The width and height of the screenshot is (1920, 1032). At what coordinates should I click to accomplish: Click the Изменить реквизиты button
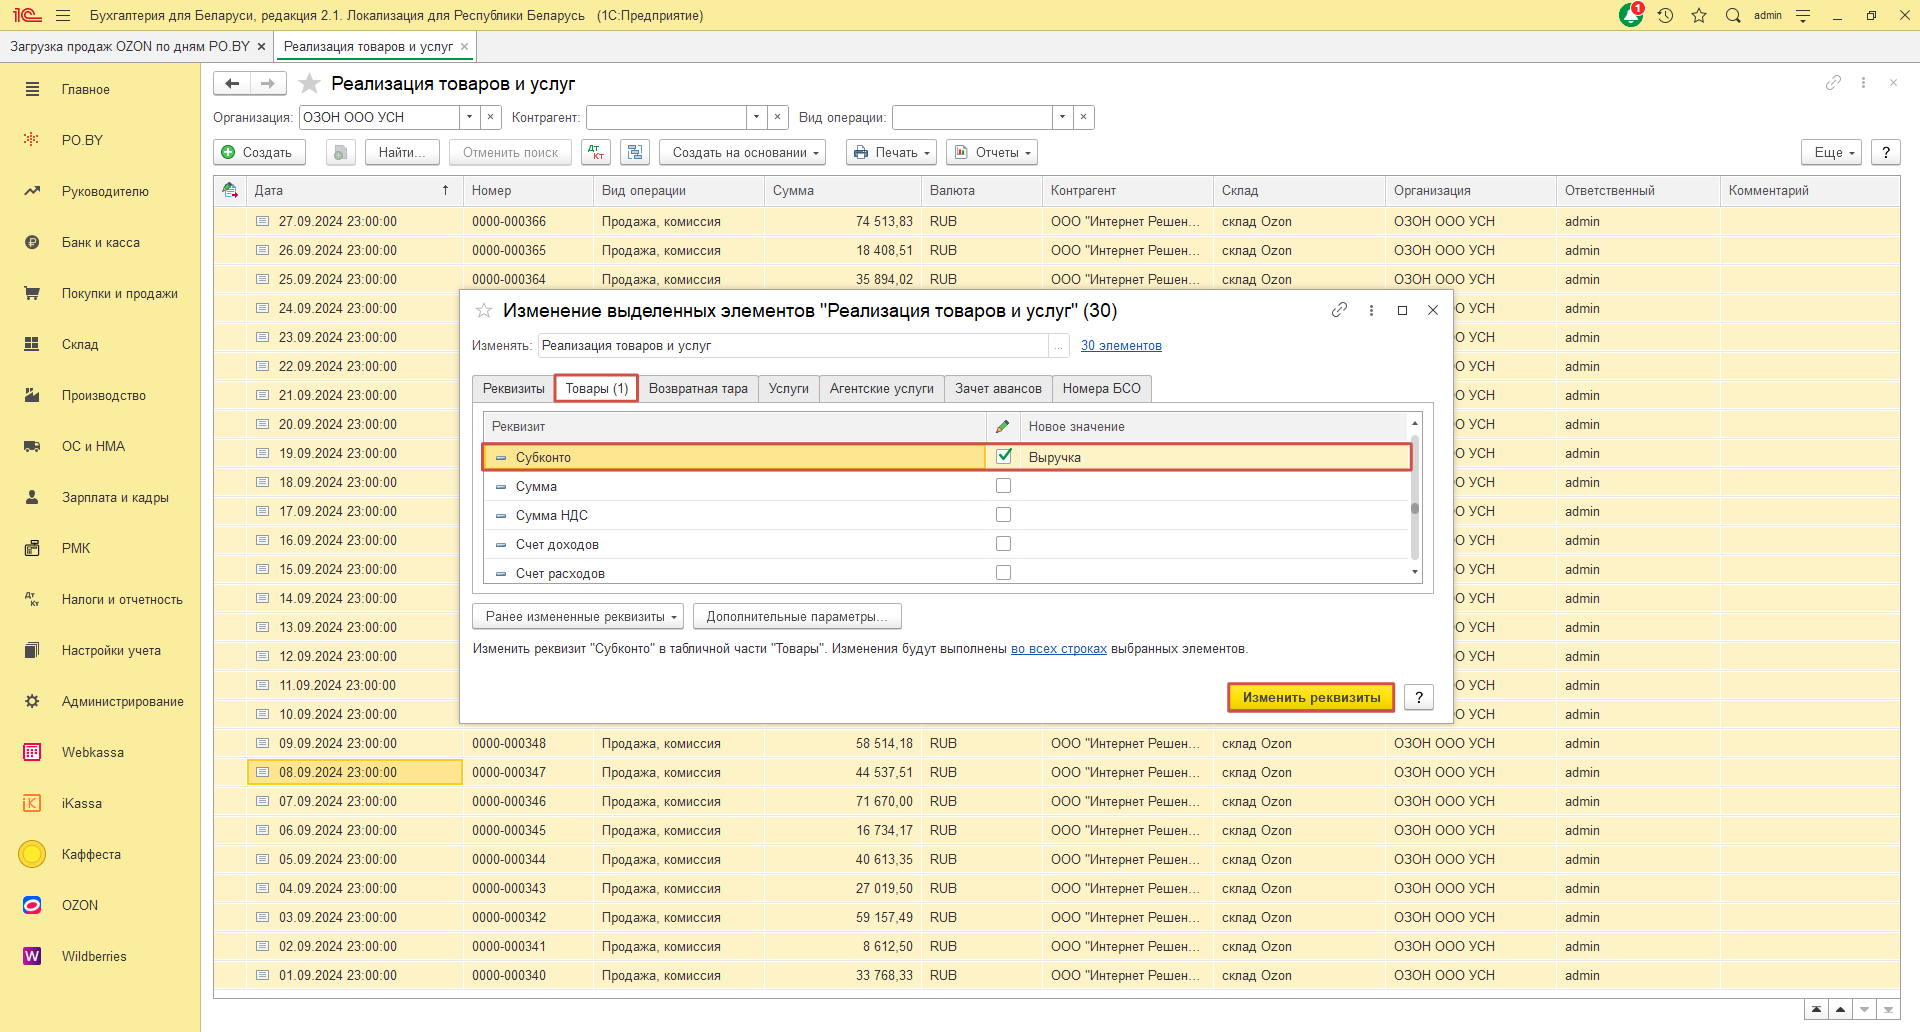pyautogui.click(x=1311, y=697)
